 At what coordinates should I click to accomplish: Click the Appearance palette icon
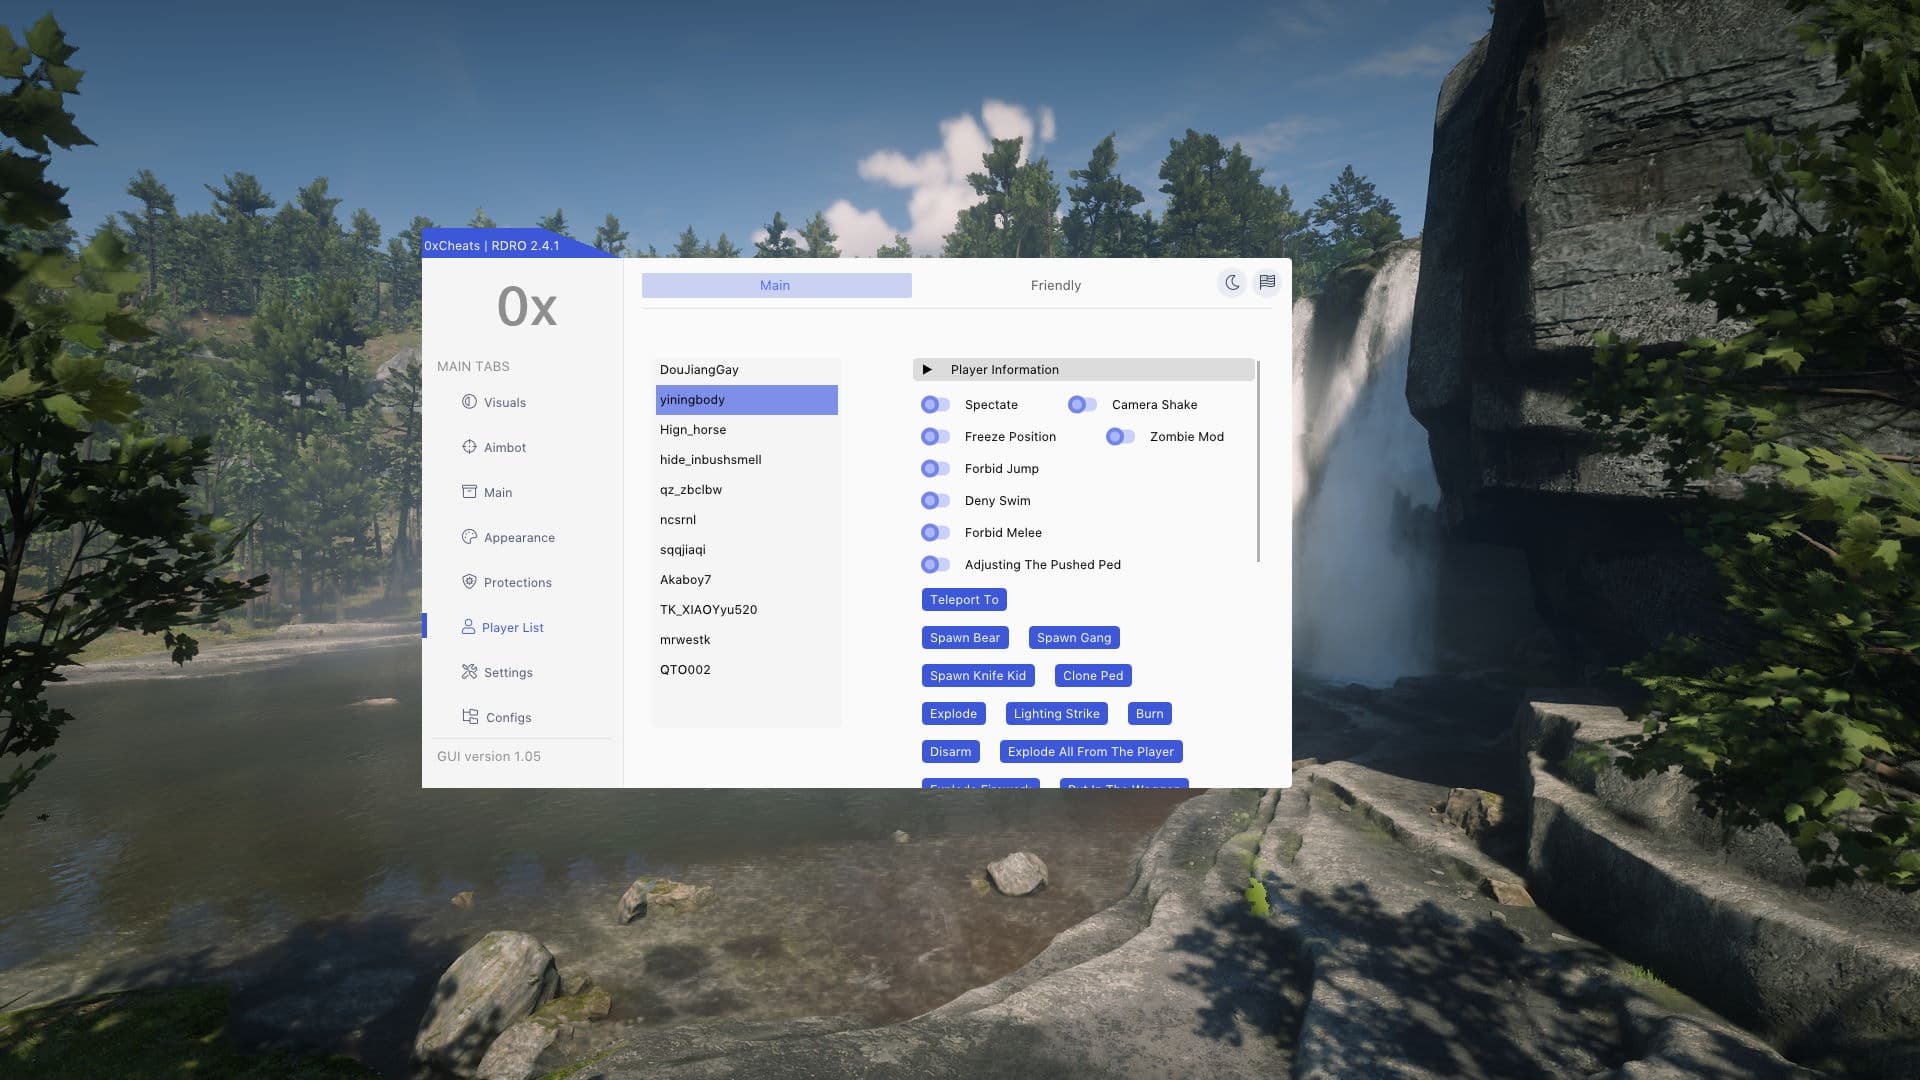coord(469,537)
